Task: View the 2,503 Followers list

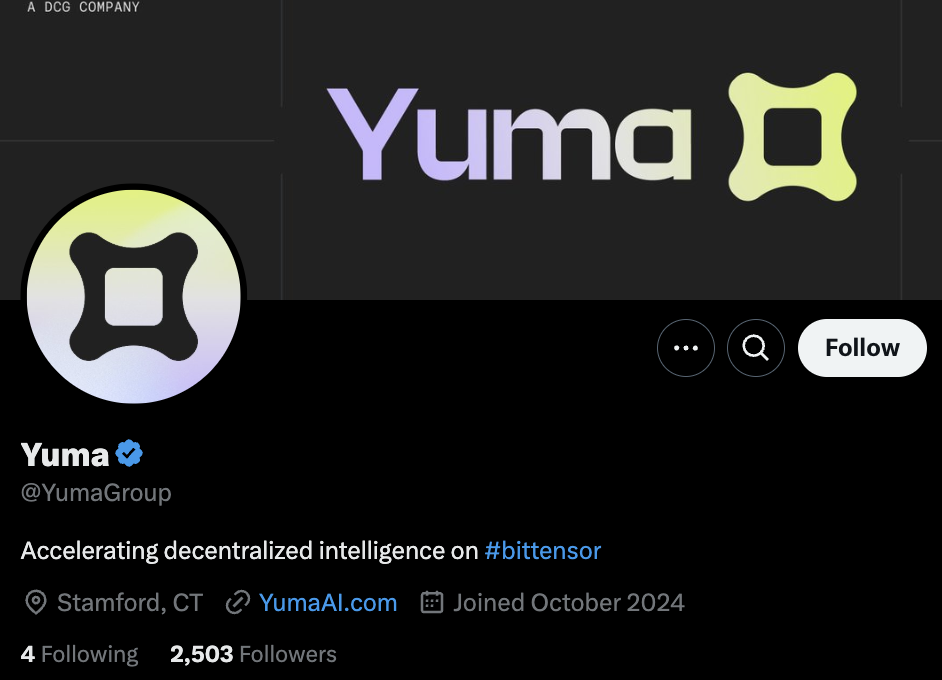Action: coord(253,654)
